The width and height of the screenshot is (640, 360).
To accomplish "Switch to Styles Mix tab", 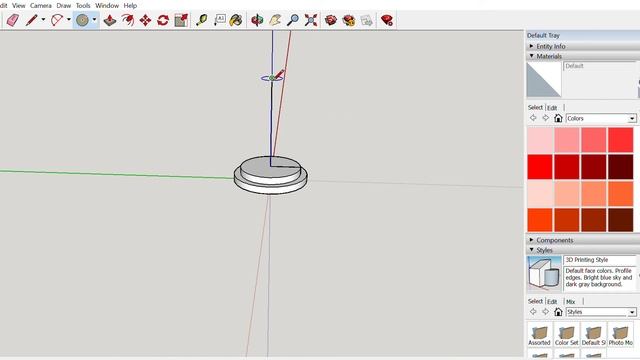I will pos(571,302).
